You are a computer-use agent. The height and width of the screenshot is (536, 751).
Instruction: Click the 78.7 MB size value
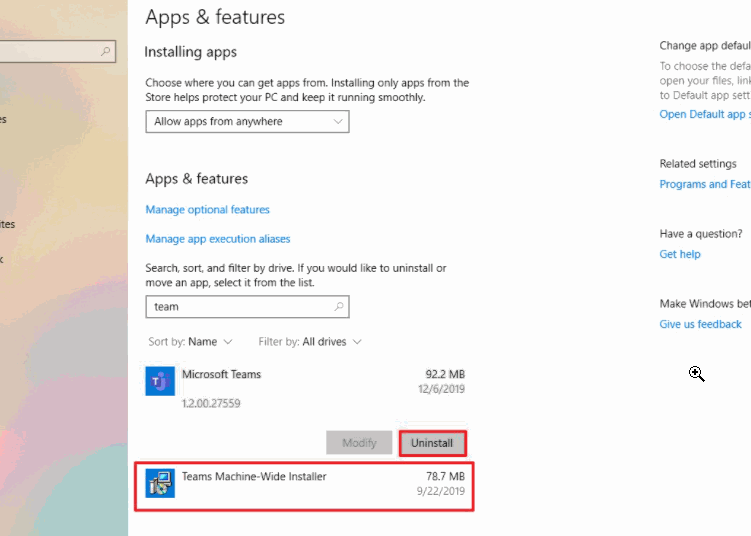[445, 476]
